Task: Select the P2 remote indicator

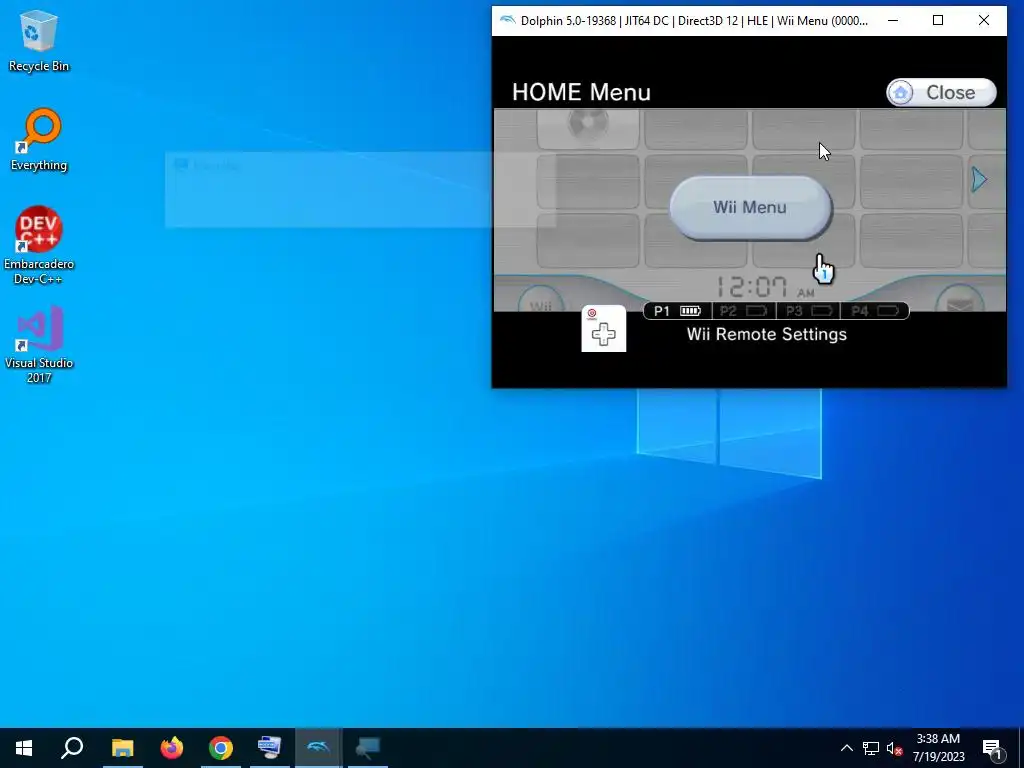Action: pyautogui.click(x=743, y=311)
